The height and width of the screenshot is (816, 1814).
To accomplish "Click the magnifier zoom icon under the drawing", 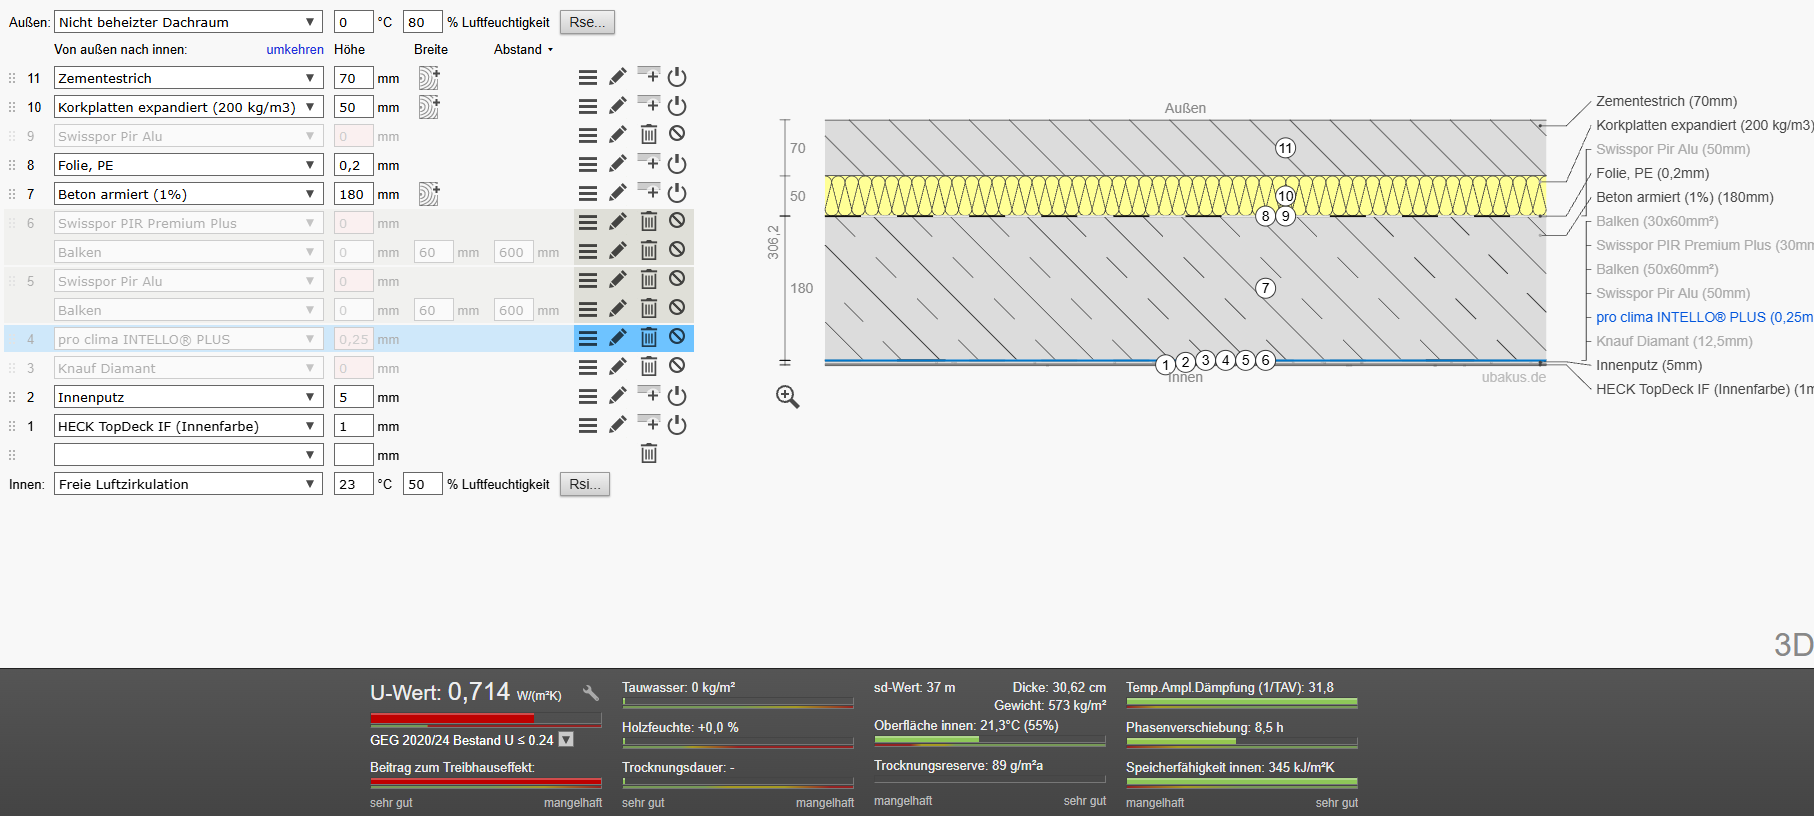I will (x=788, y=397).
